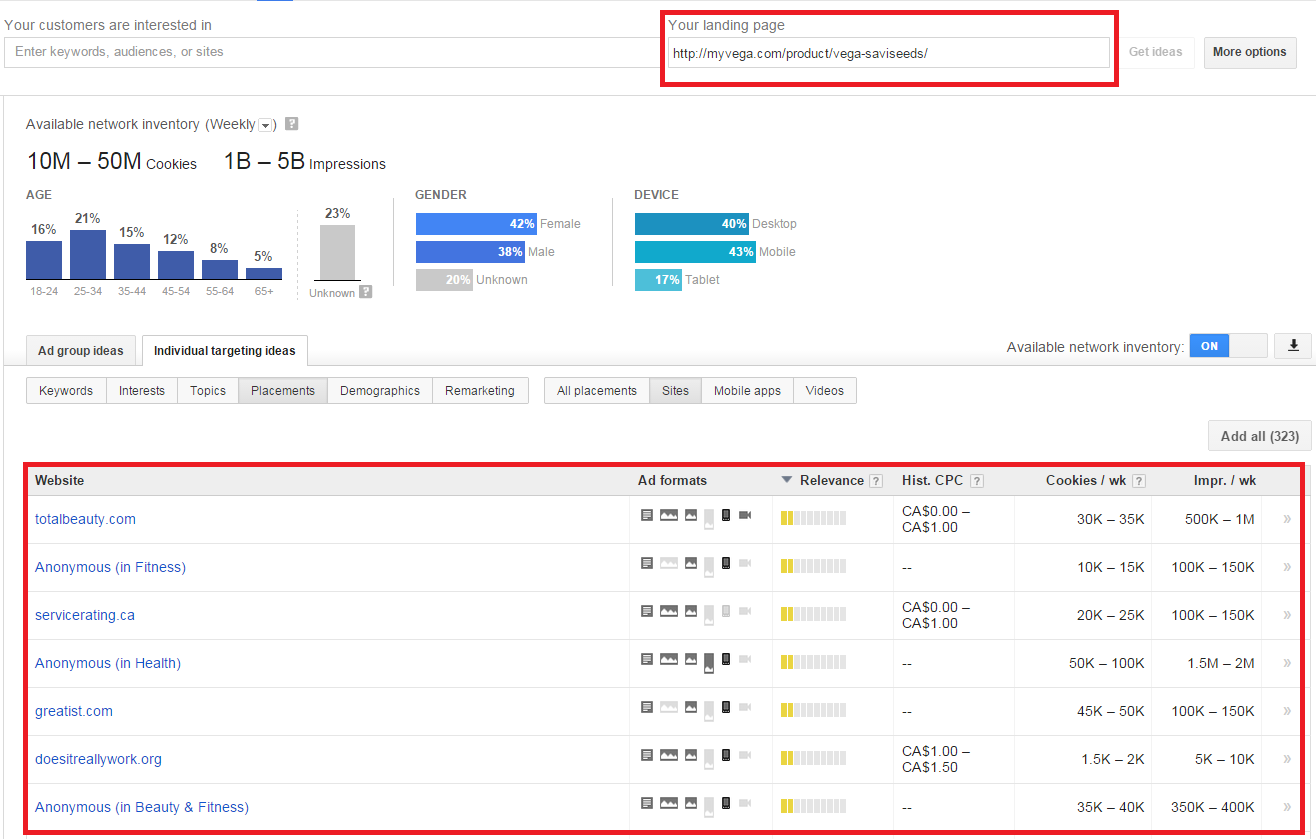Add greatist.com using its arrow icon
Viewport: 1316px width, 839px height.
point(1287,711)
